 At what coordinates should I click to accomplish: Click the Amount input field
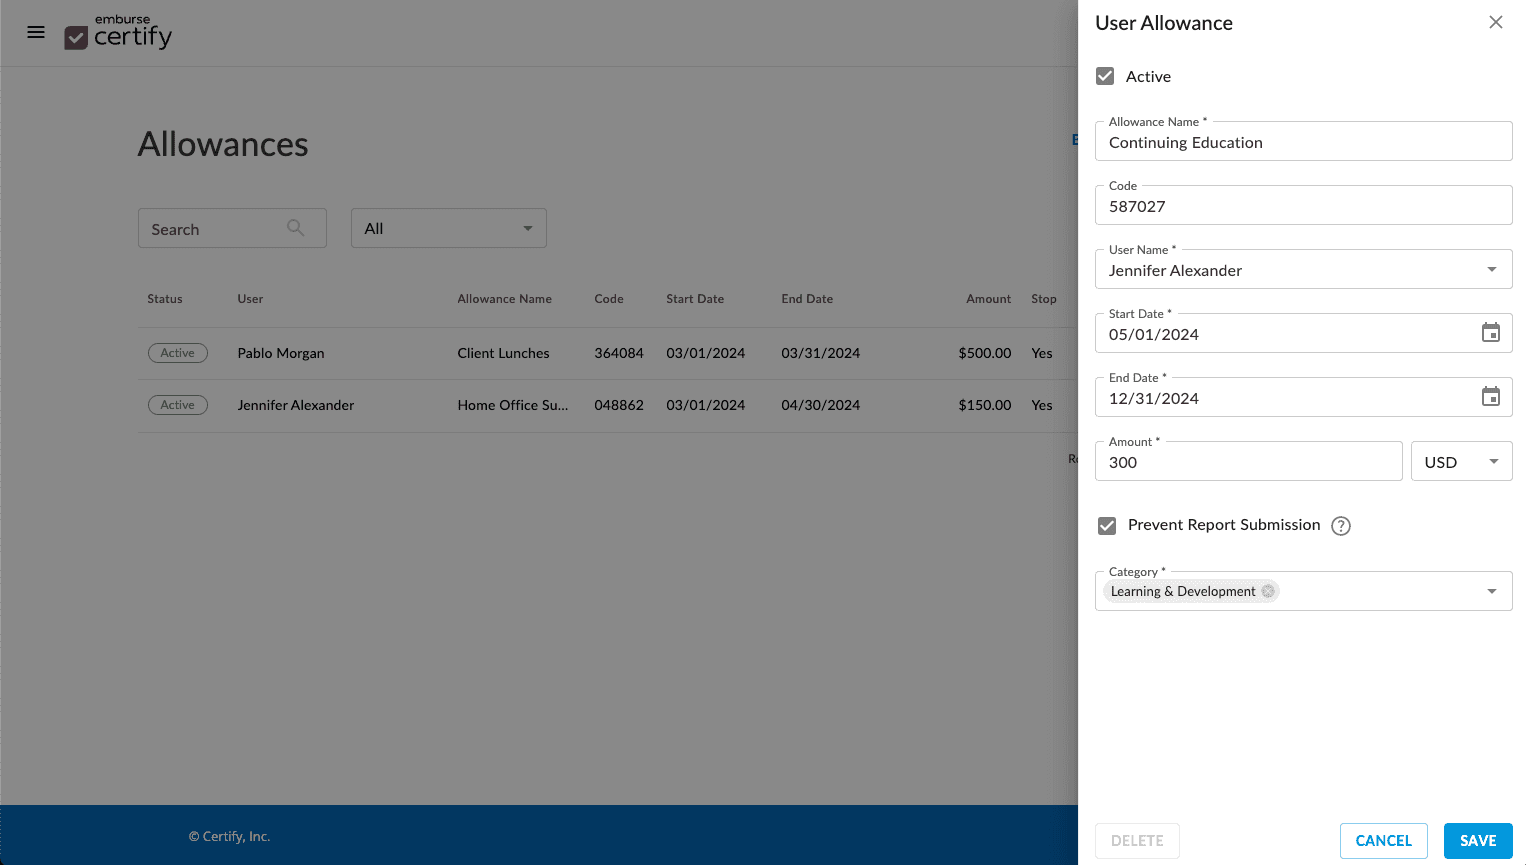(1248, 462)
